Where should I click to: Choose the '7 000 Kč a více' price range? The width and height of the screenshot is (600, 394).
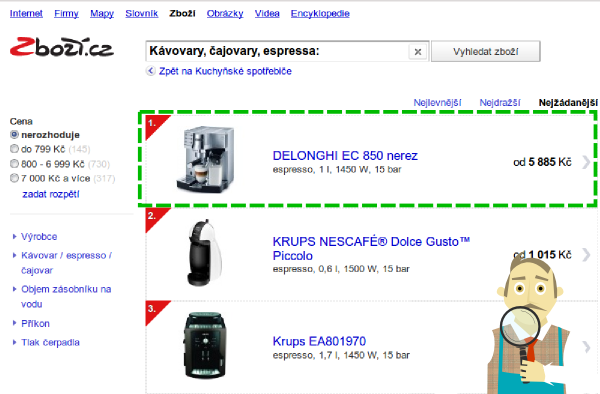click(x=14, y=178)
